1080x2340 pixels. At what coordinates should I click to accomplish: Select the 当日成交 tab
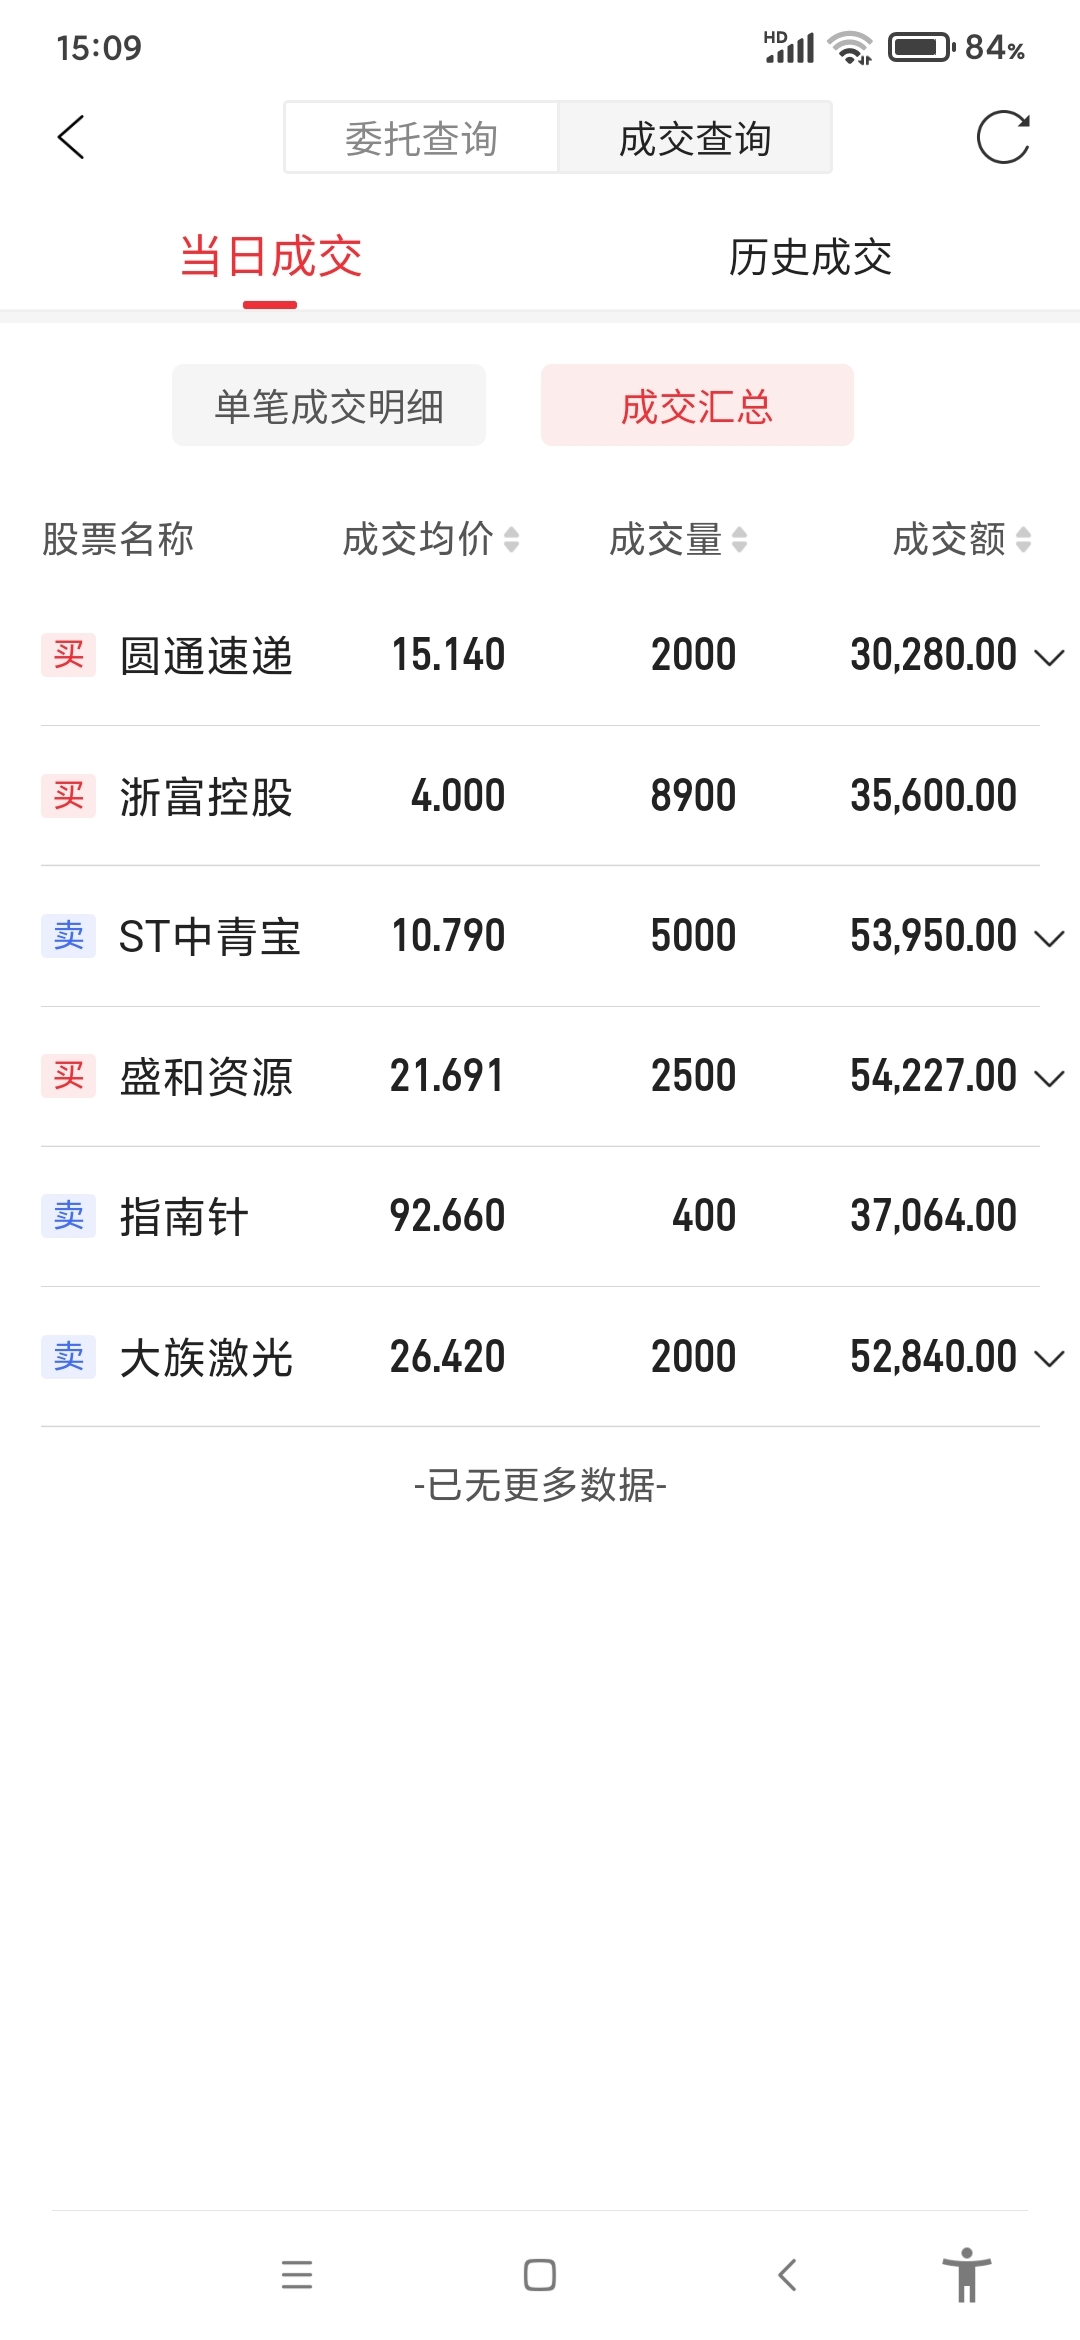point(270,257)
